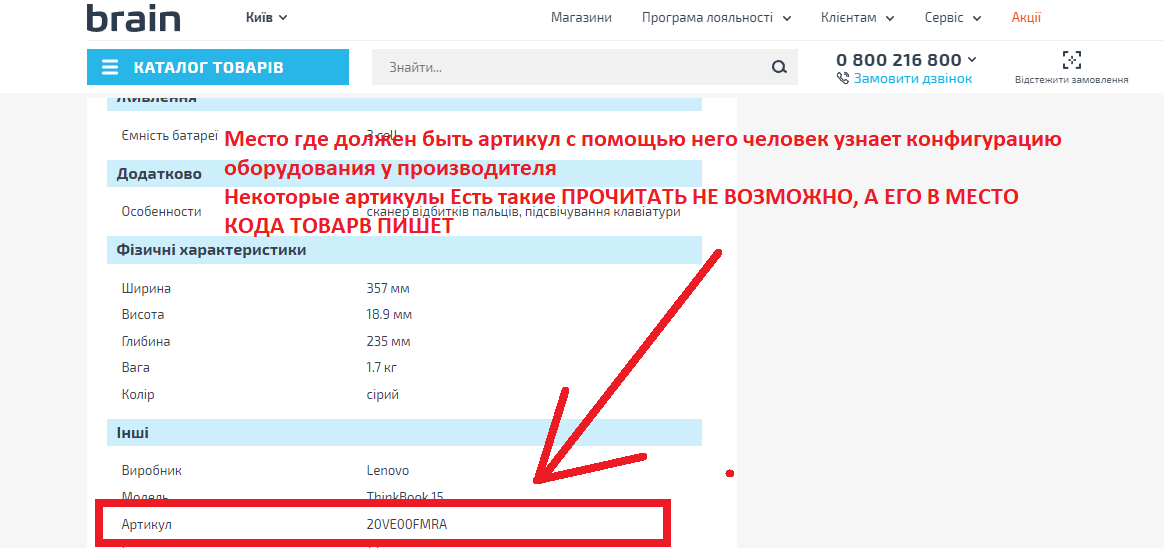Click the Додатково section header
The height and width of the screenshot is (548, 1164).
pos(405,174)
